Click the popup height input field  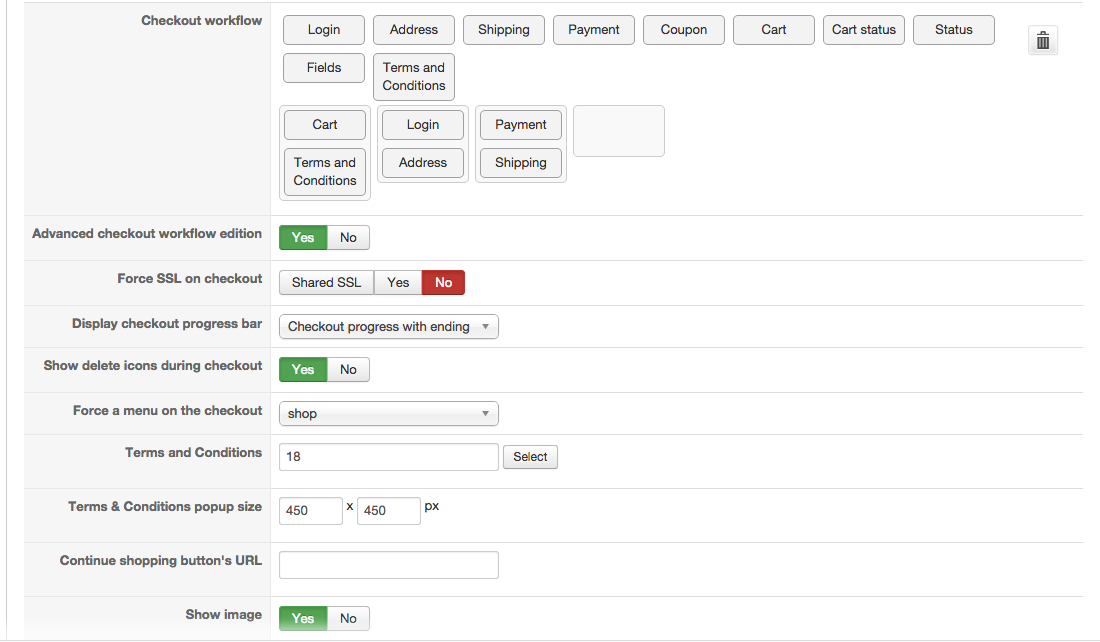tap(388, 511)
